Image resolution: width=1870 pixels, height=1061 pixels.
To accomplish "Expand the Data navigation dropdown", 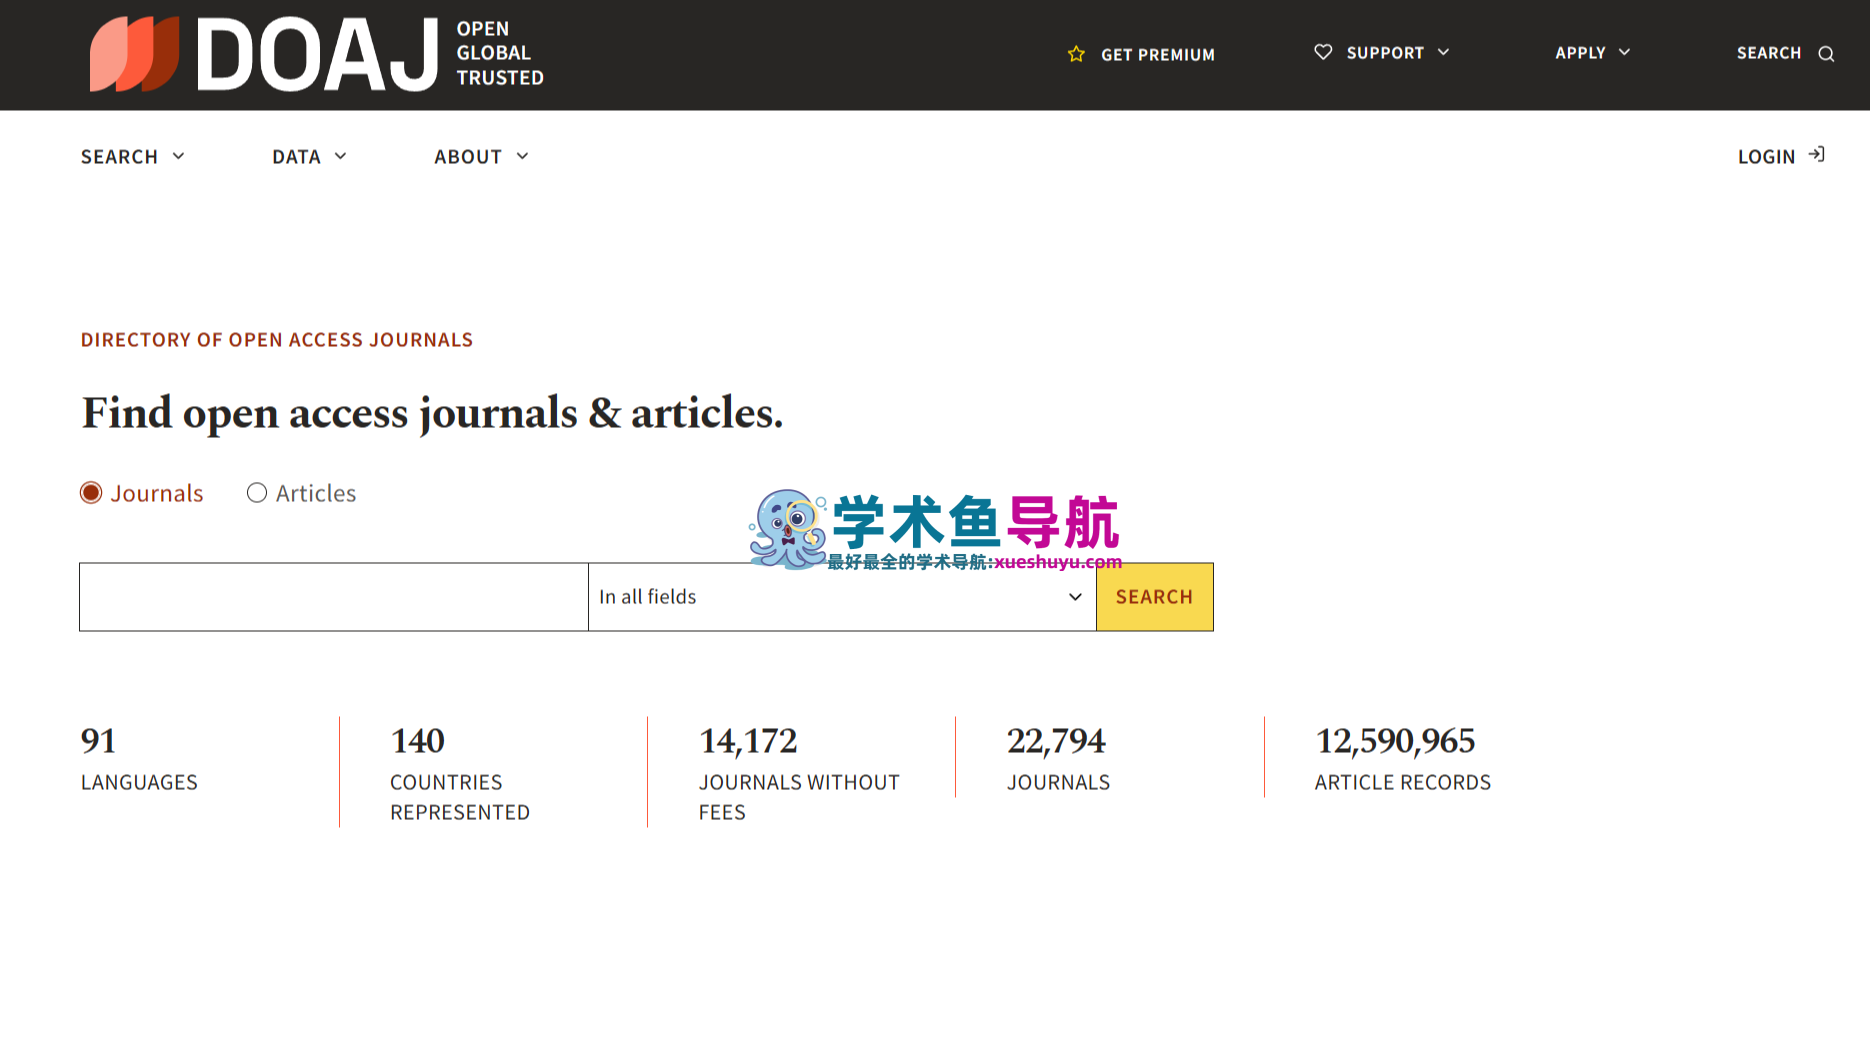I will point(309,157).
